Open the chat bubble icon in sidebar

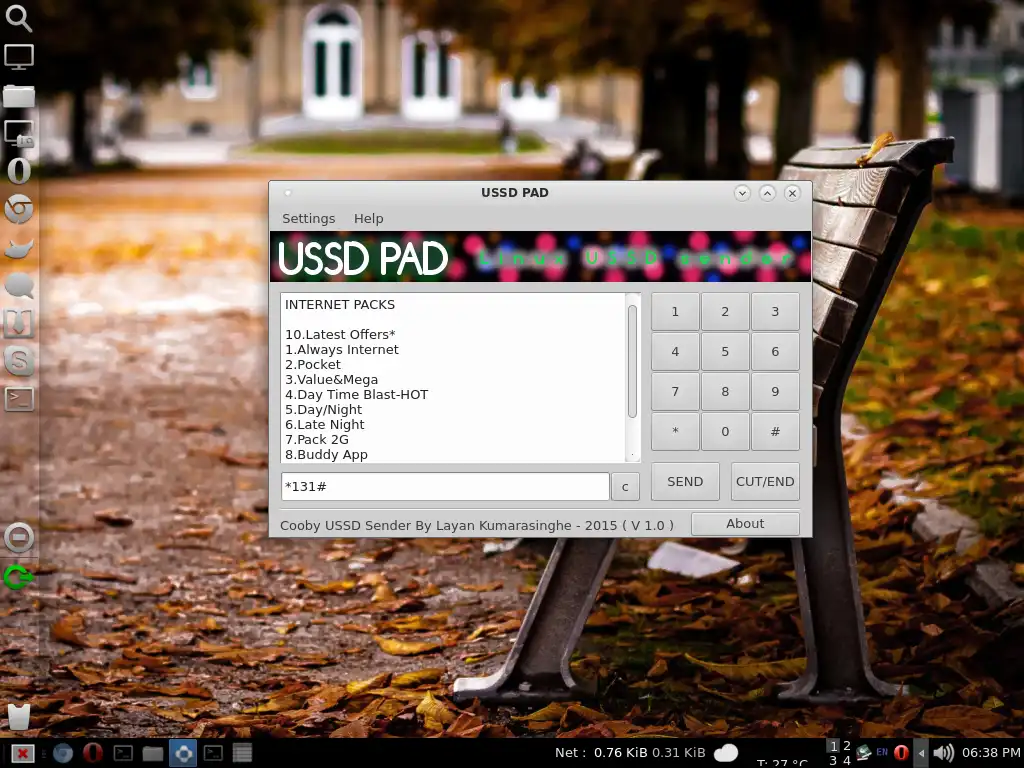click(19, 285)
